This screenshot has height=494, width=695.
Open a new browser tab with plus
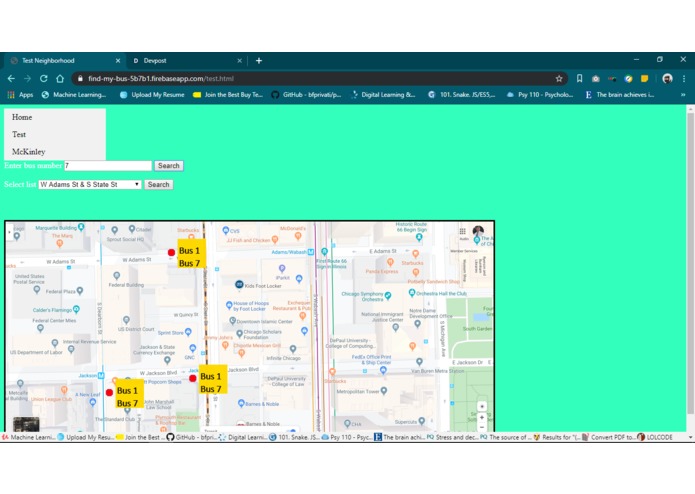[259, 61]
